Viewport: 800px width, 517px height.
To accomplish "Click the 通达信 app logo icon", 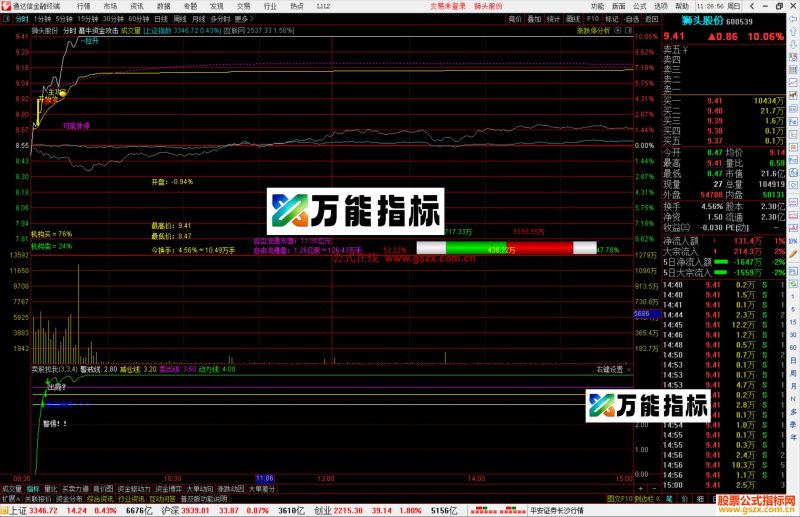I will click(x=6, y=6).
